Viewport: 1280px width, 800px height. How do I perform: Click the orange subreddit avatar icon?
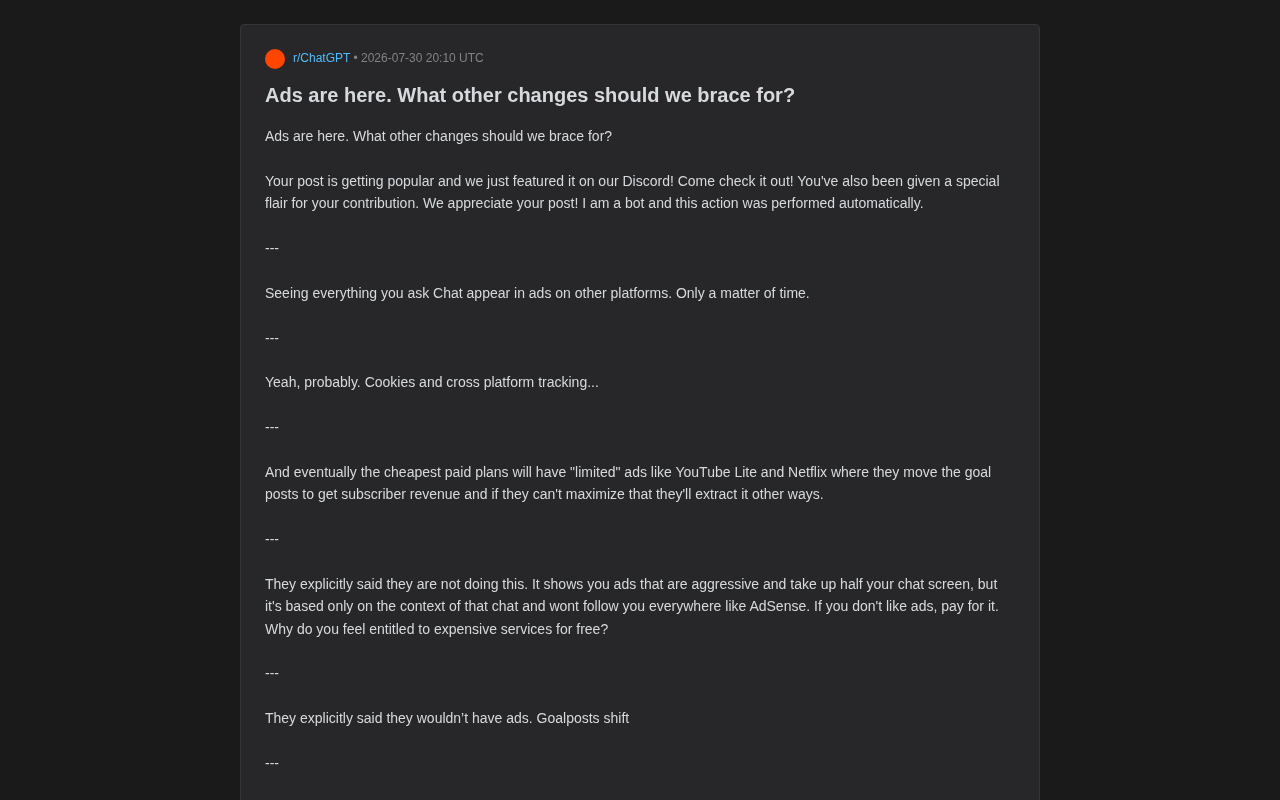pos(275,59)
